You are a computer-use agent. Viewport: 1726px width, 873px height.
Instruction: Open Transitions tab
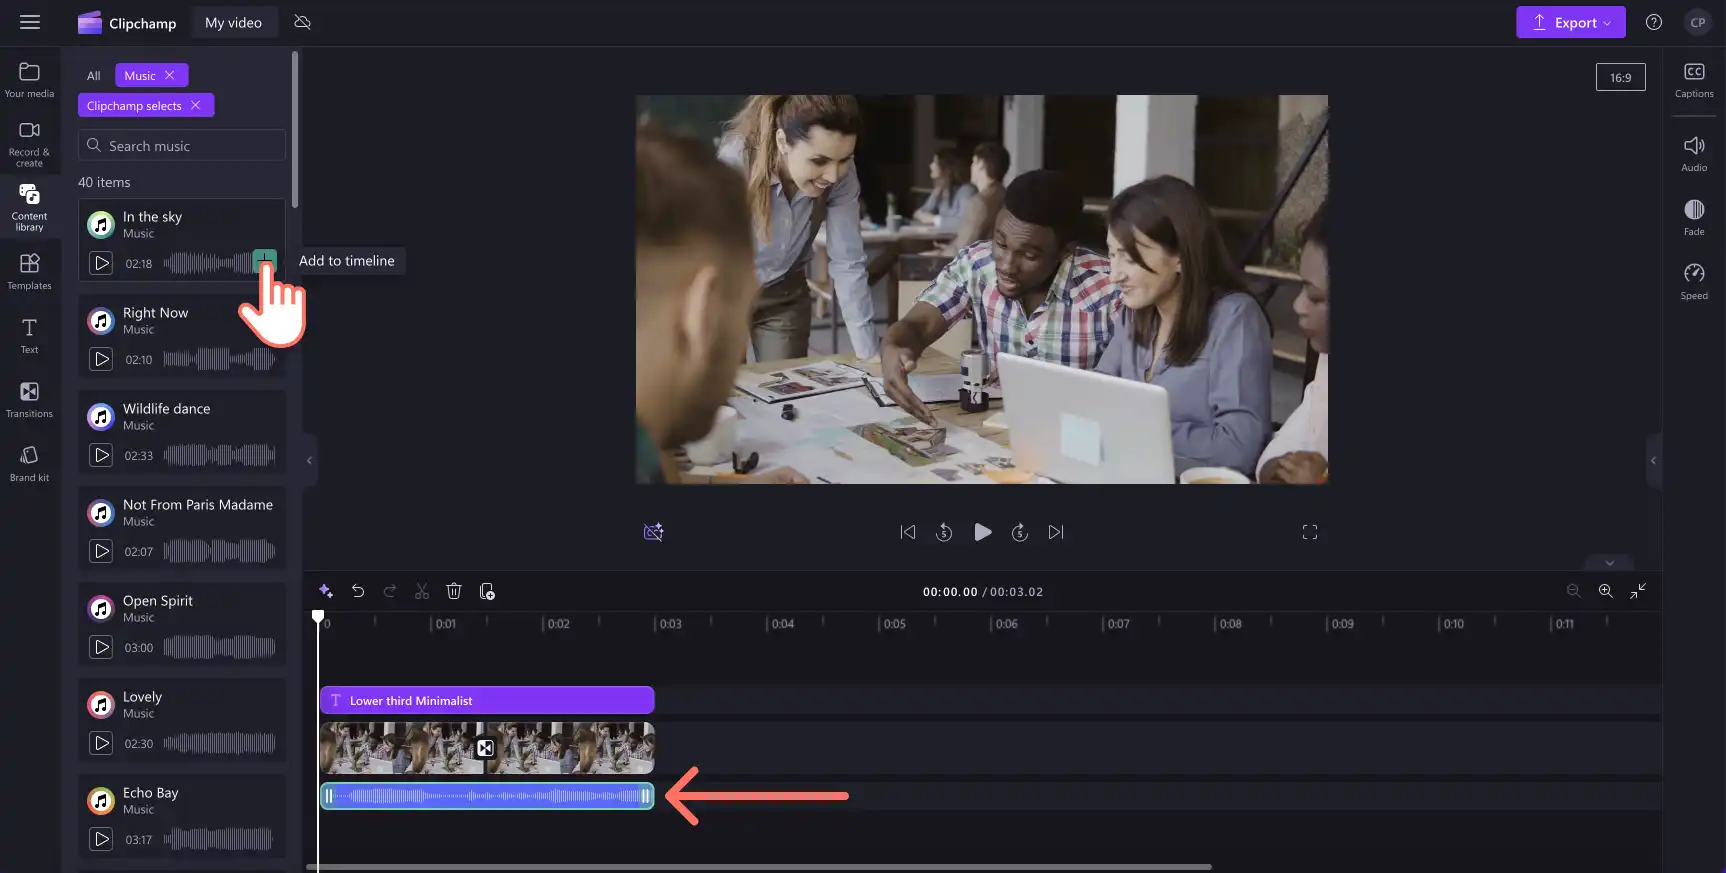(x=29, y=399)
